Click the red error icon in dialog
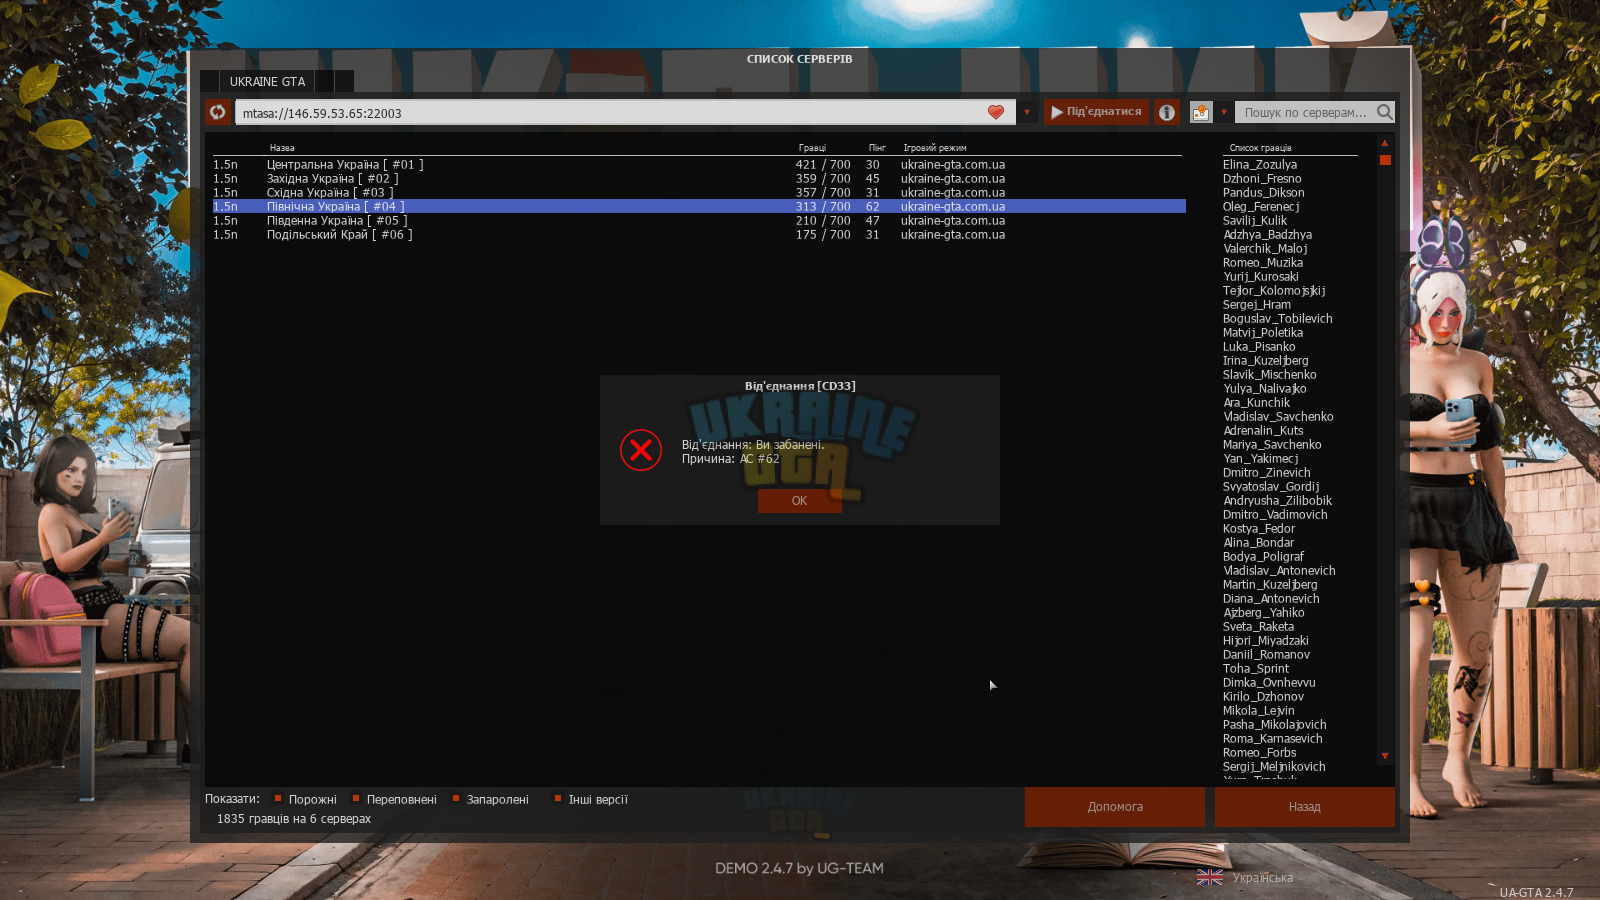Screen dimensions: 1600x900 click(x=641, y=450)
